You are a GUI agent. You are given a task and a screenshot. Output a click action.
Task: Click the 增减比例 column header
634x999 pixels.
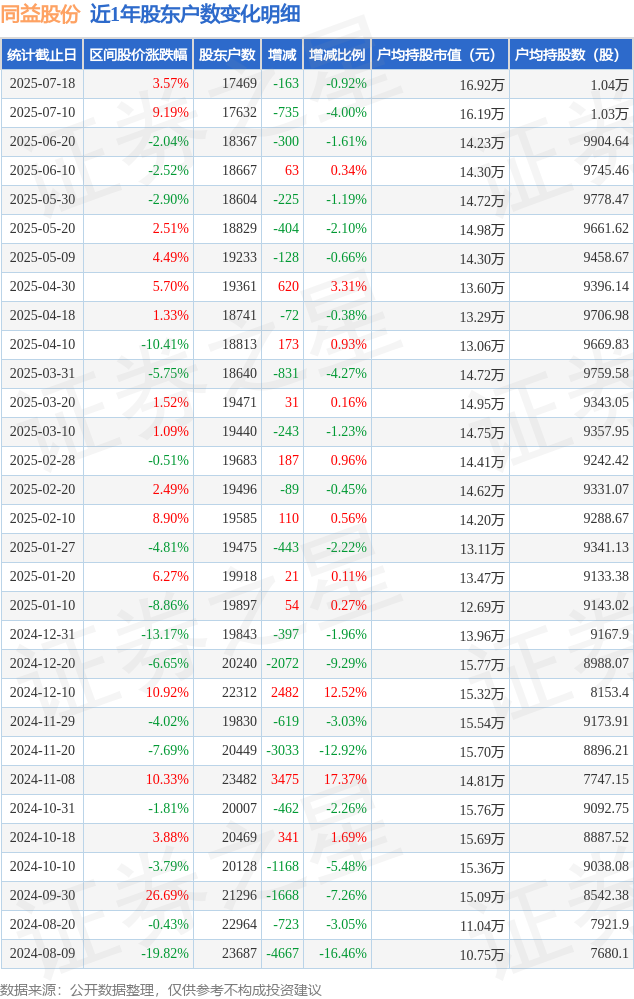pos(337,55)
